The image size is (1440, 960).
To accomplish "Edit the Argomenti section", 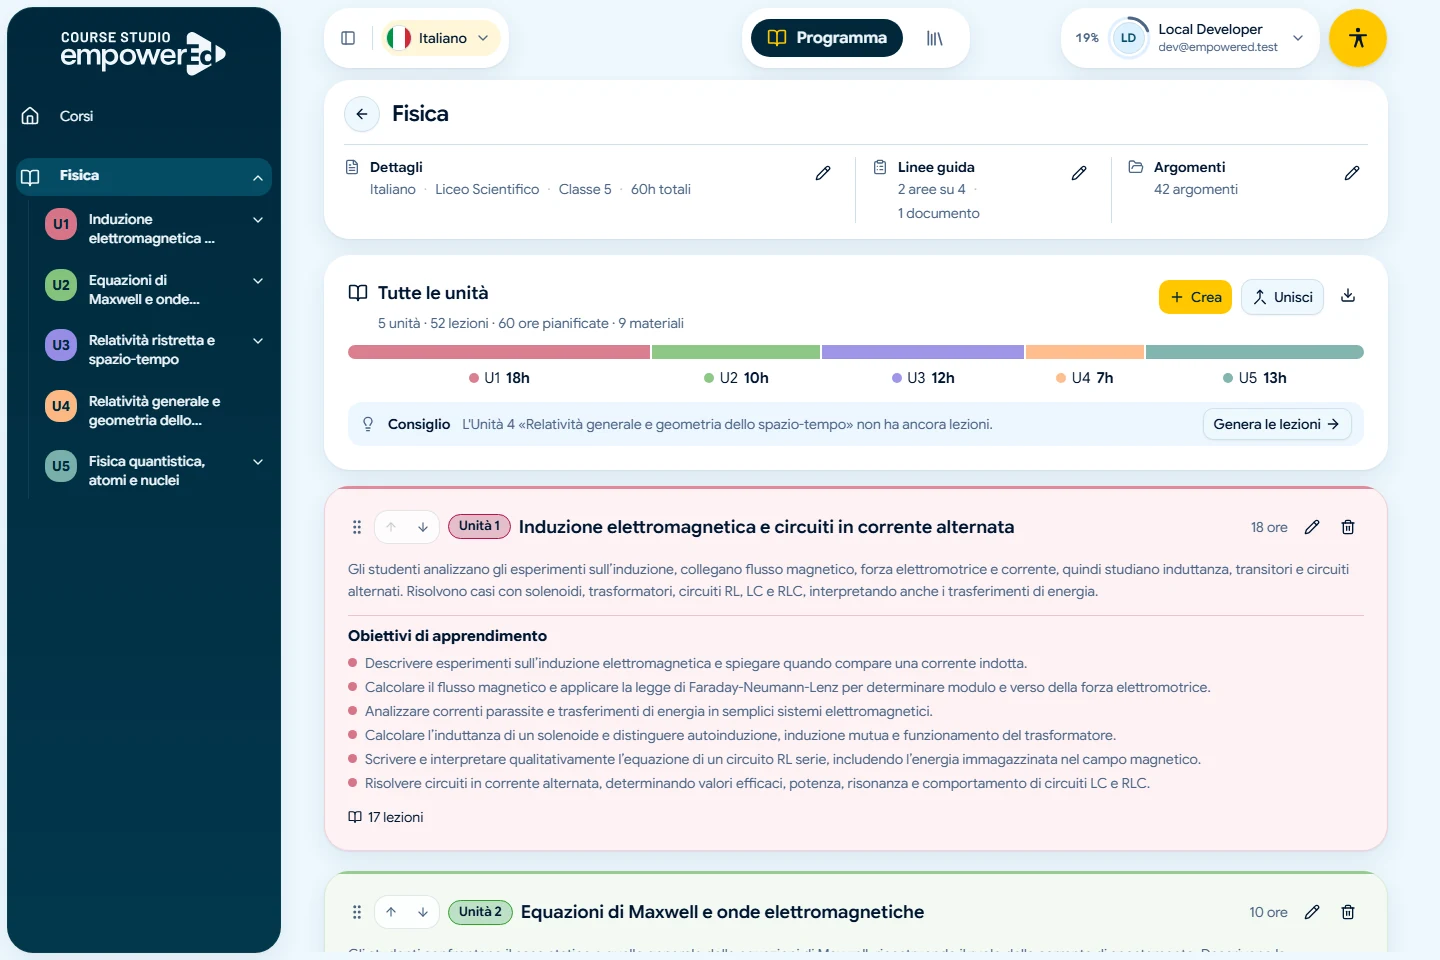I will point(1352,173).
